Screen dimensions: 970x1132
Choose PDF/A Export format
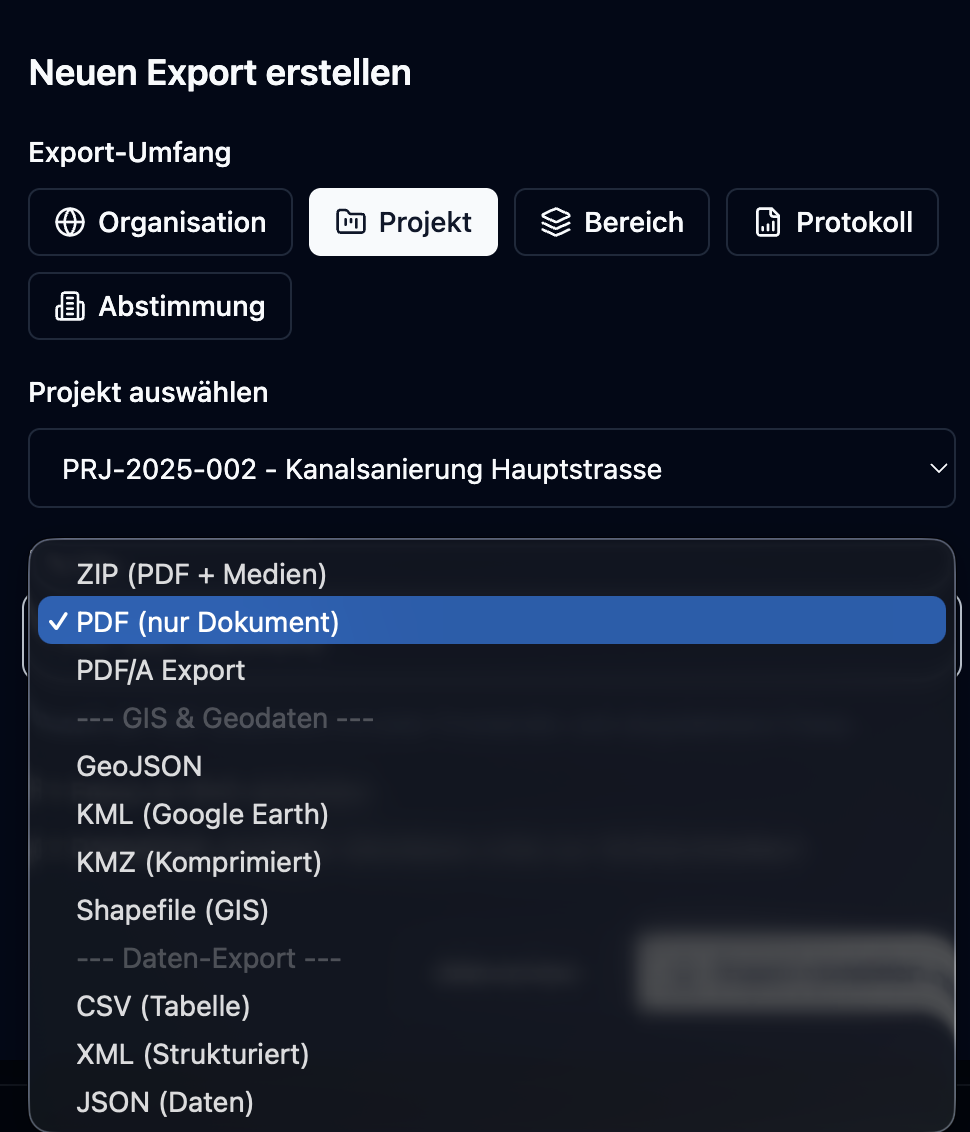(160, 670)
